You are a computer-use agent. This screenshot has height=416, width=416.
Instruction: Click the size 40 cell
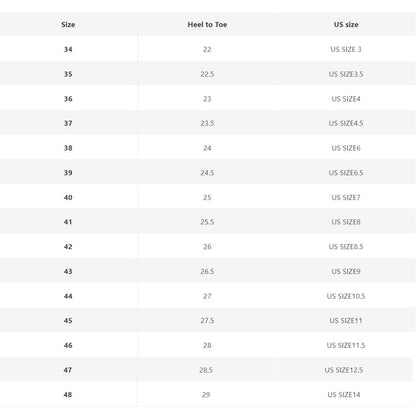tap(68, 197)
